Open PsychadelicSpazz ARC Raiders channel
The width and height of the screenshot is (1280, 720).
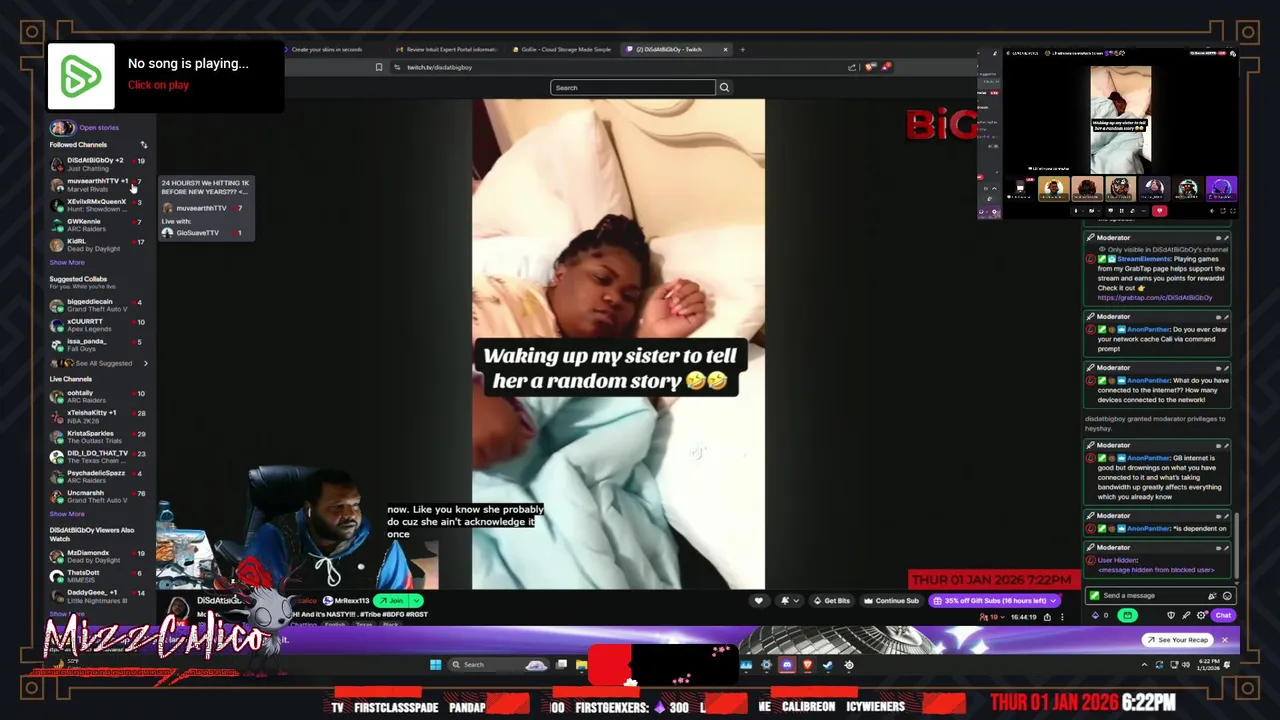coord(98,477)
